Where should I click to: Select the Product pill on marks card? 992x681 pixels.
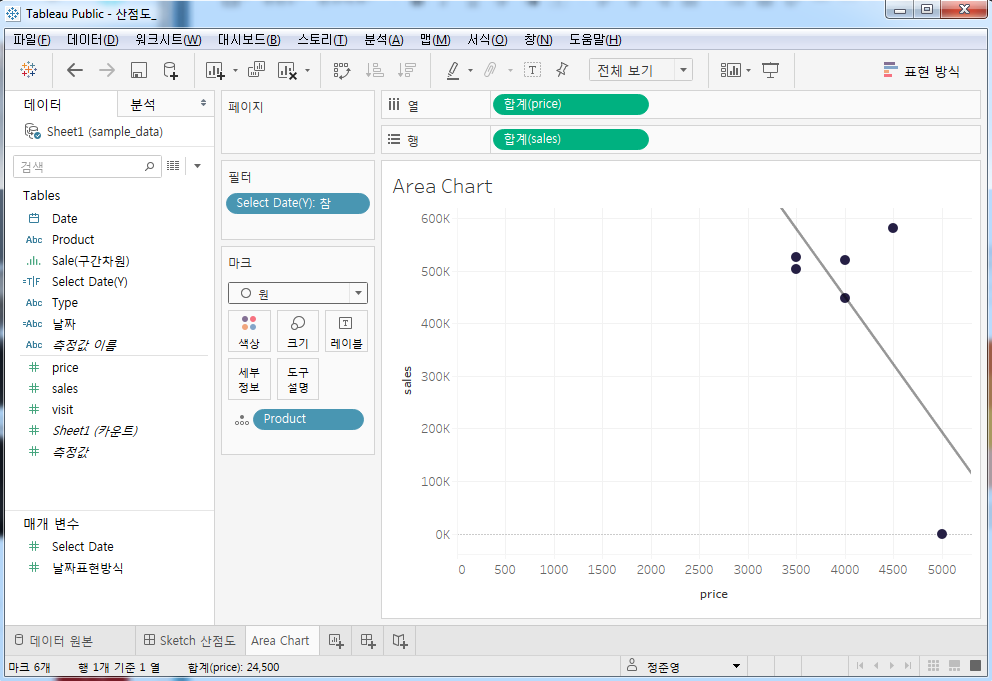(308, 419)
